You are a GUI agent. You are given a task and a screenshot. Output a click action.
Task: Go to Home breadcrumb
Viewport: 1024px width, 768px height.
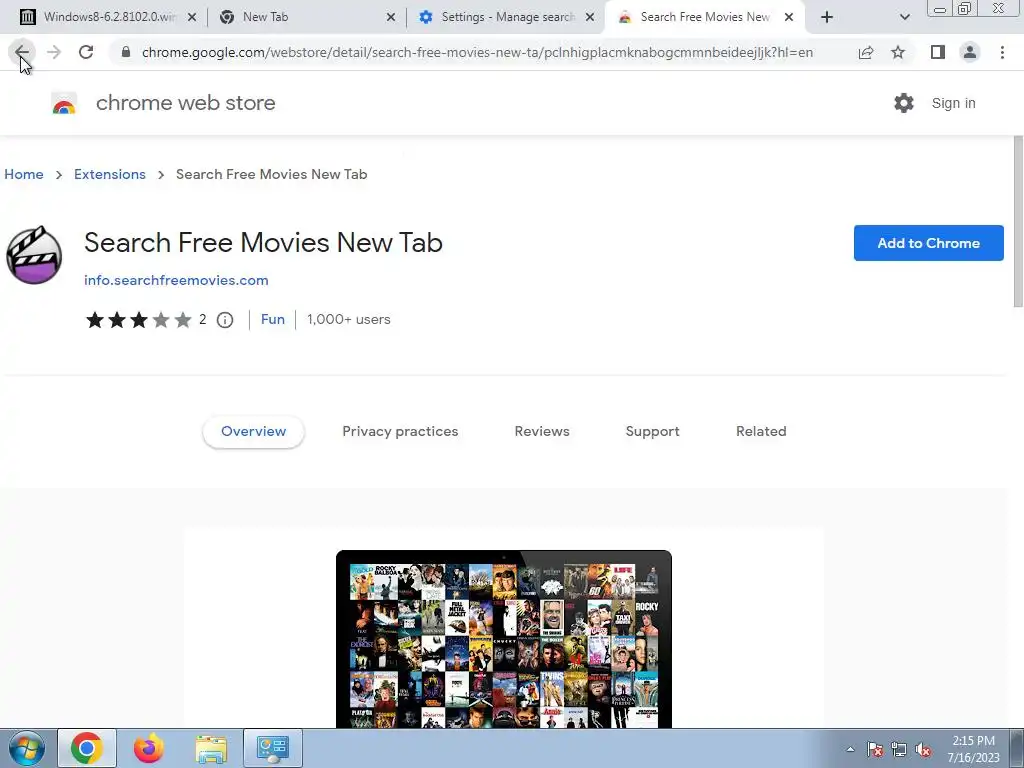pyautogui.click(x=24, y=174)
